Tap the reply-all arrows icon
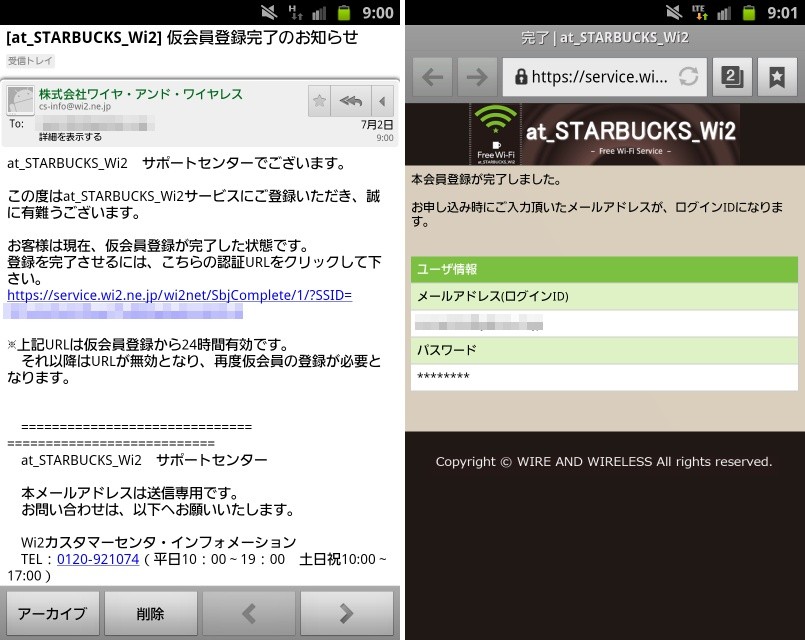This screenshot has width=805, height=640. [351, 101]
